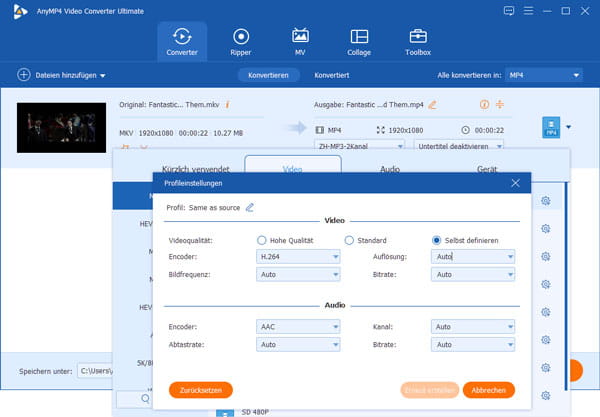Click Dateien hinzufügen label
Image resolution: width=600 pixels, height=417 pixels.
point(66,75)
